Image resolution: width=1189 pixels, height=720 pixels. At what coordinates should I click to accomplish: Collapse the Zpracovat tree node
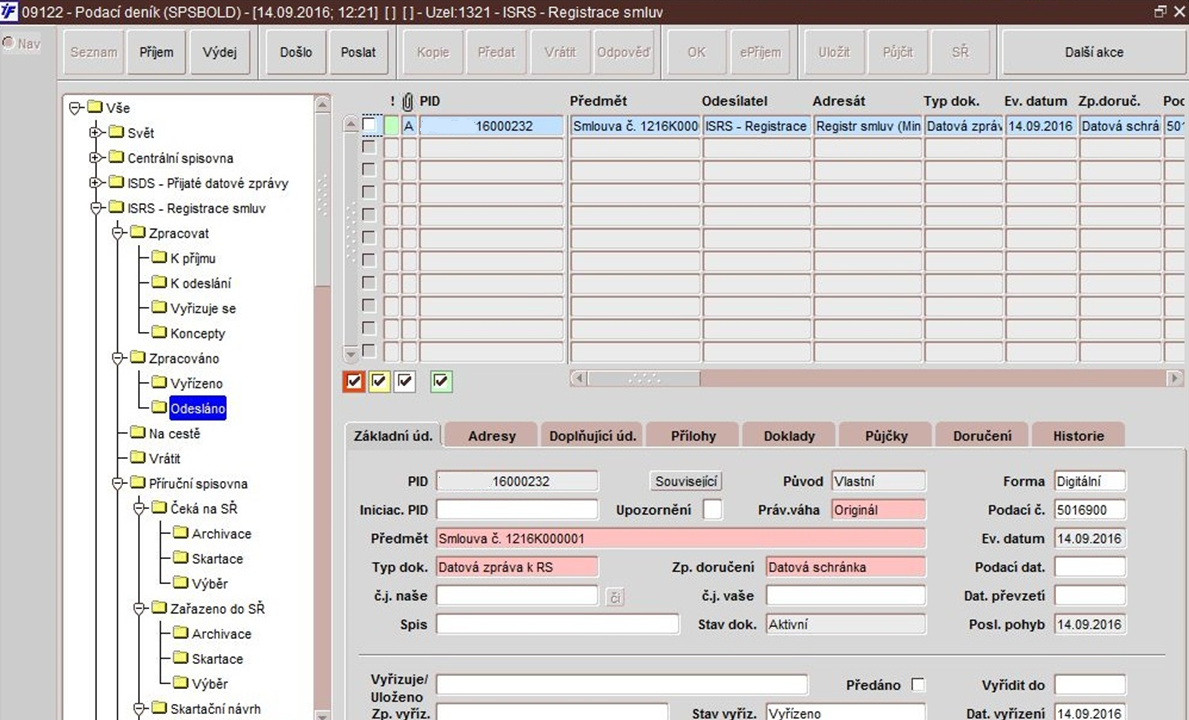[118, 233]
